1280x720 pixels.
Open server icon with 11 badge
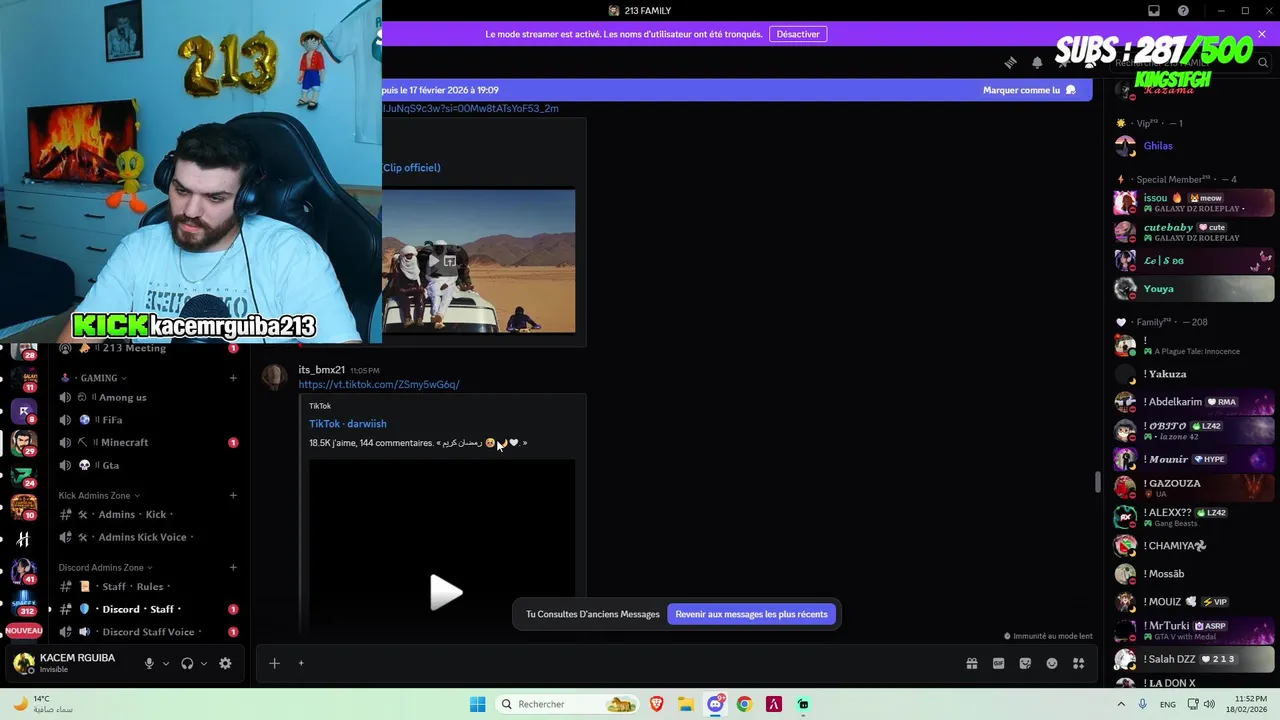[x=23, y=379]
